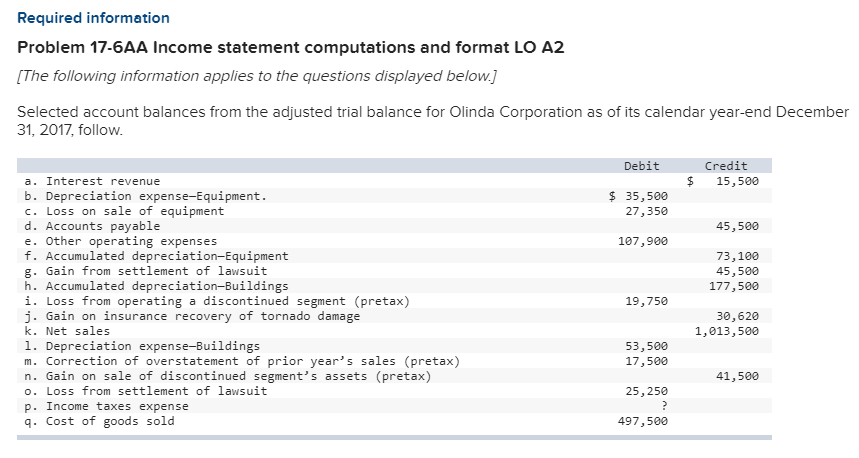Click the 15,500 interest revenue credit value
This screenshot has height=458, width=859.
(737, 181)
